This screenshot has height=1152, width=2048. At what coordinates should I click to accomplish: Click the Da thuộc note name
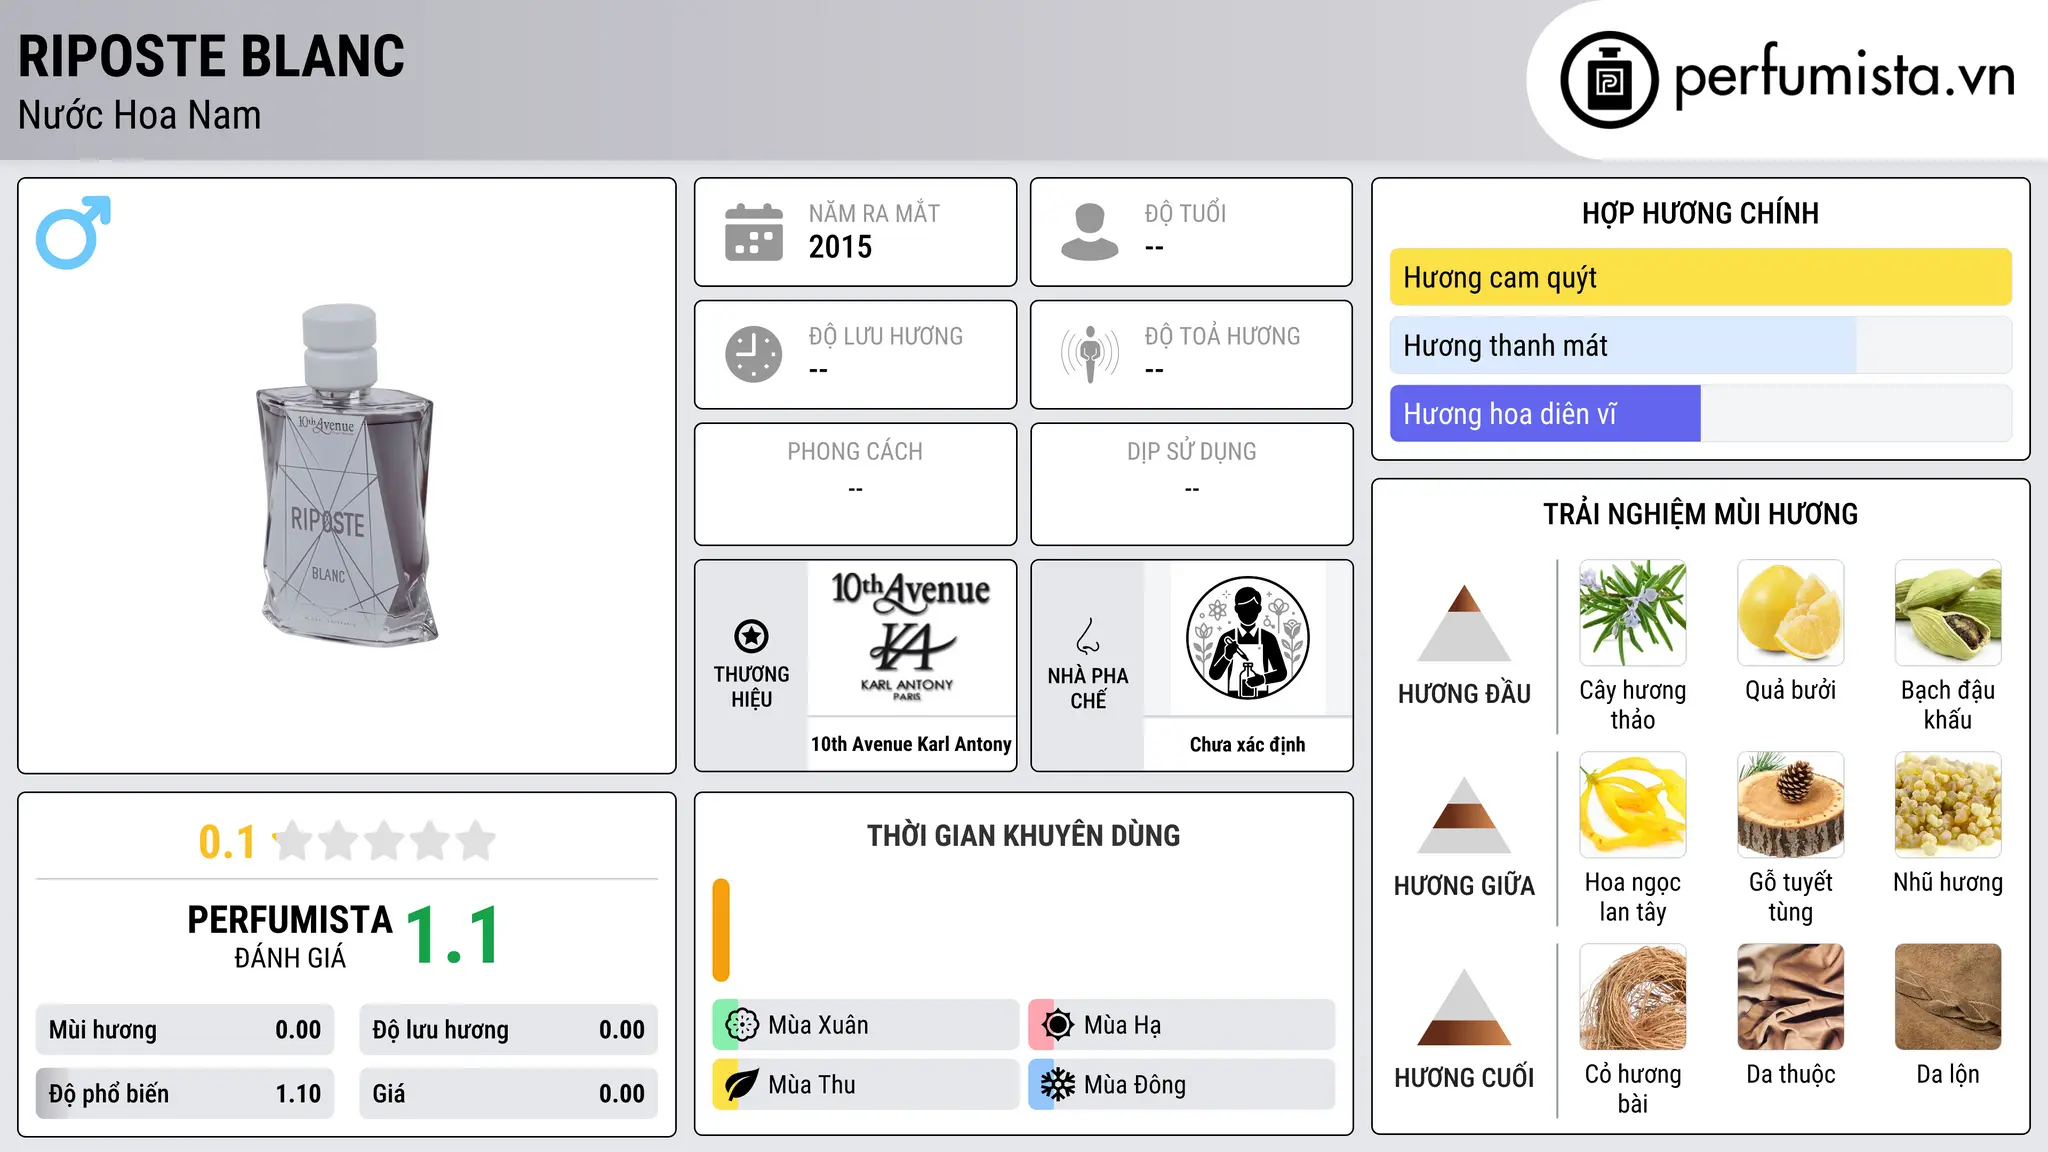point(1791,1074)
